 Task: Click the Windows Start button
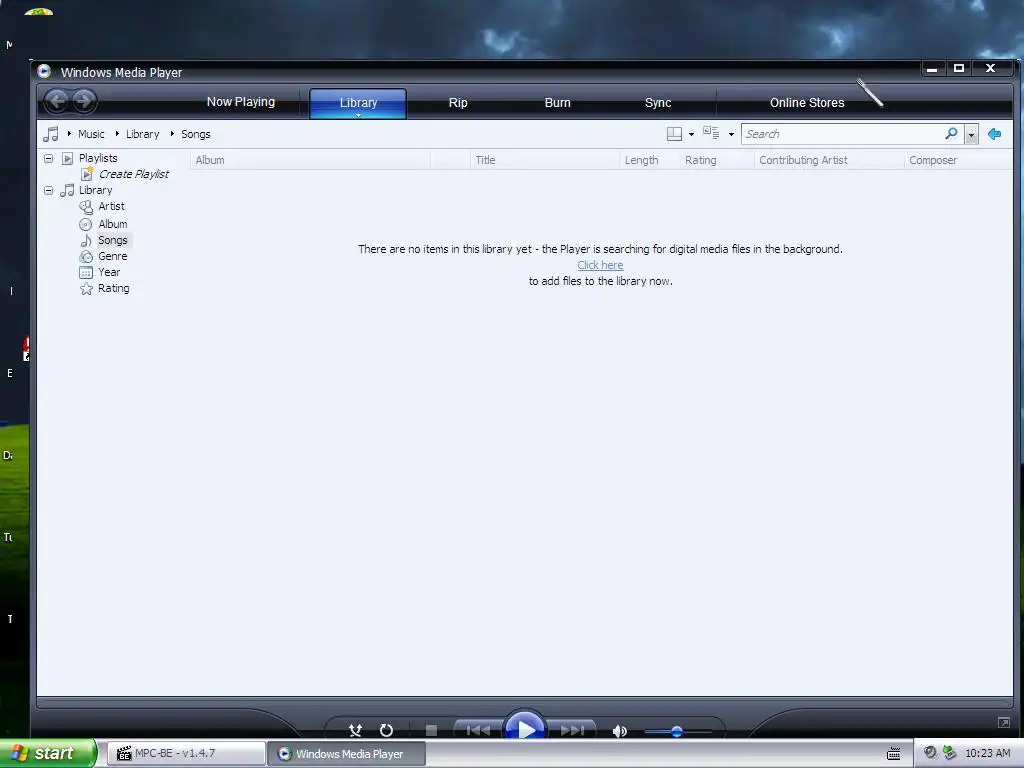click(48, 753)
